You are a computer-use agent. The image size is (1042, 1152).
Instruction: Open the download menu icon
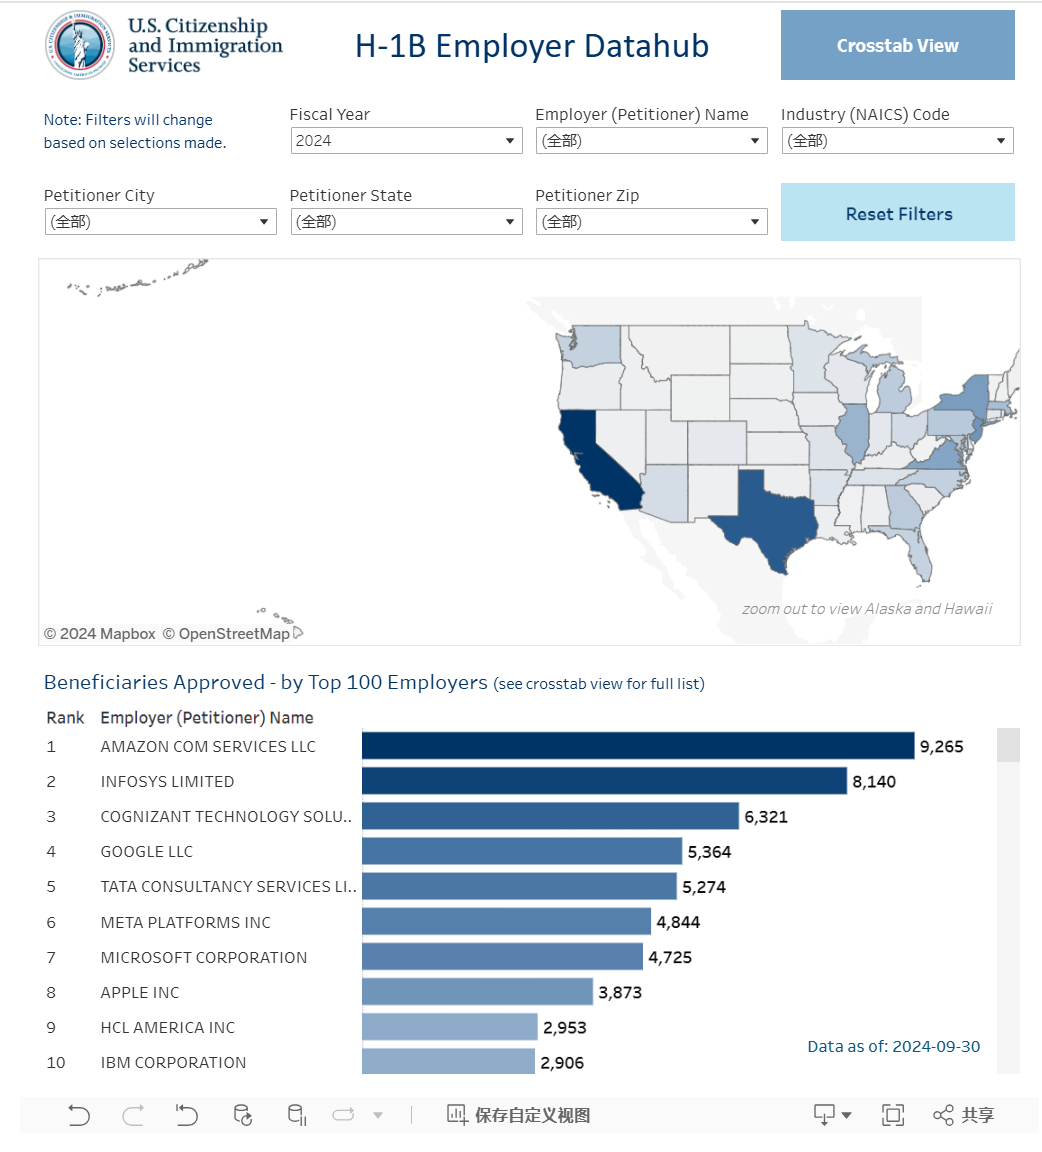(832, 1115)
